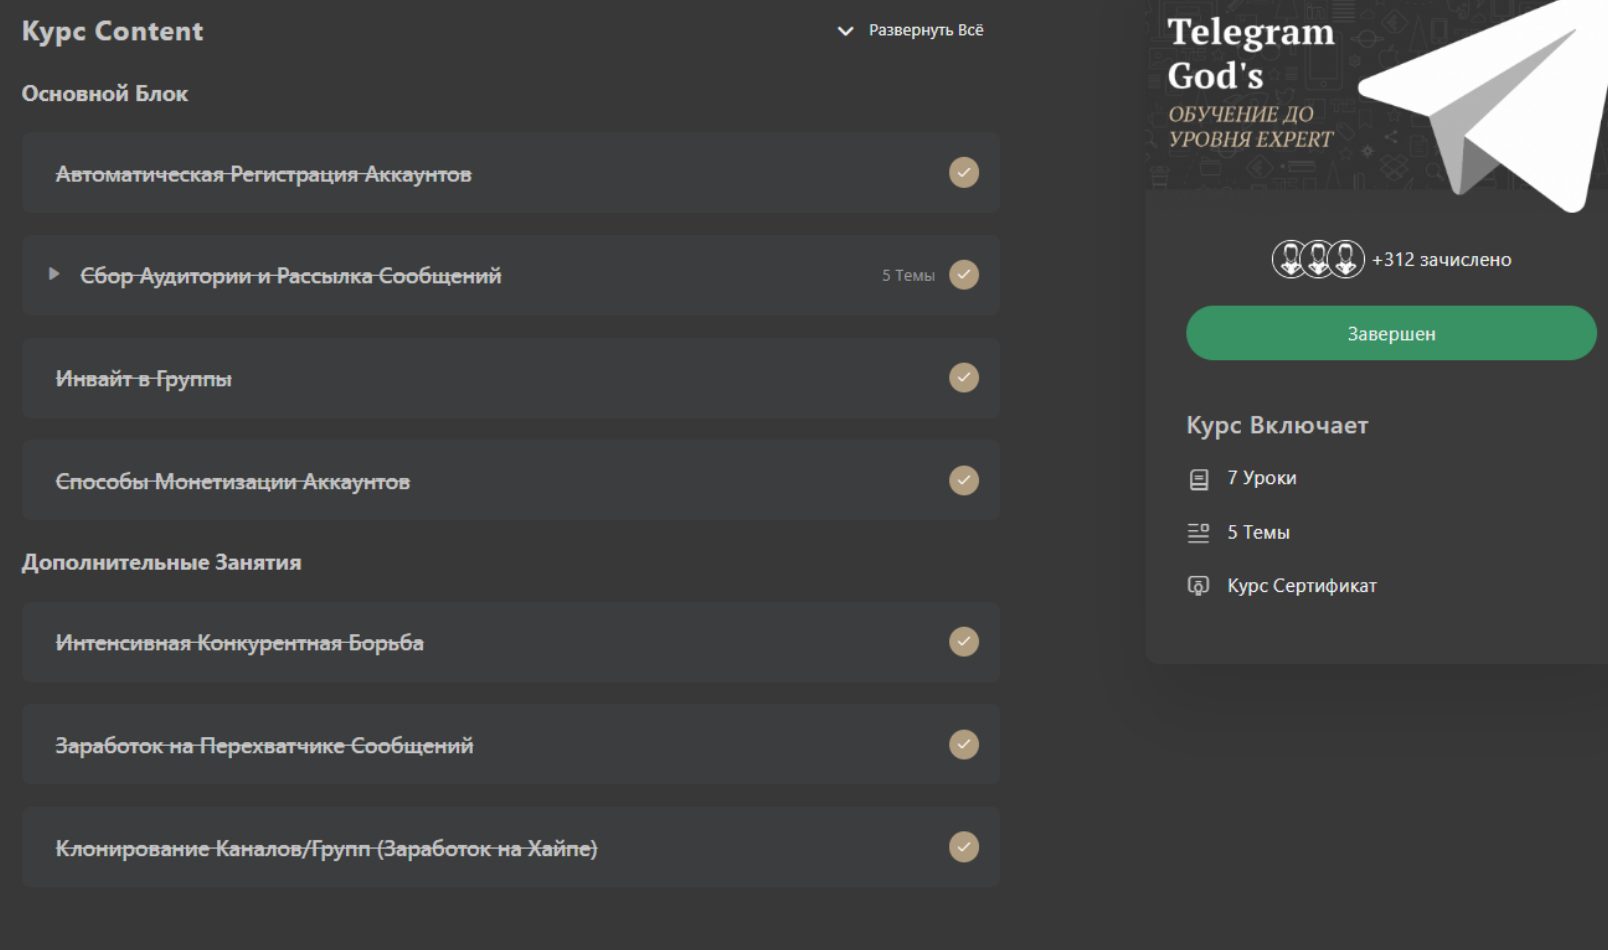
Task: Toggle checkmark on Заработок на Перехватчике Сообщений
Action: pos(963,745)
